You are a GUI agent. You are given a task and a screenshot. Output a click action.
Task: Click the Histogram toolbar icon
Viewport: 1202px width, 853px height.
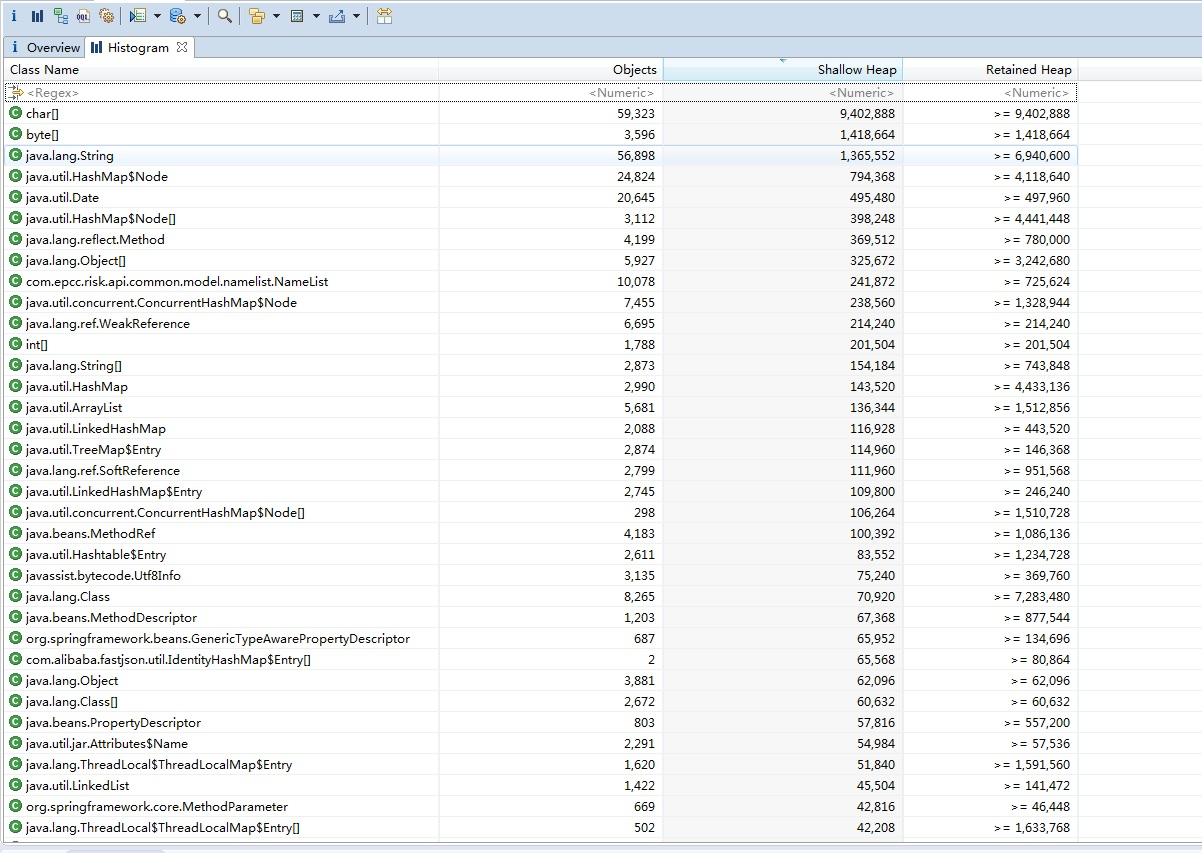(37, 16)
